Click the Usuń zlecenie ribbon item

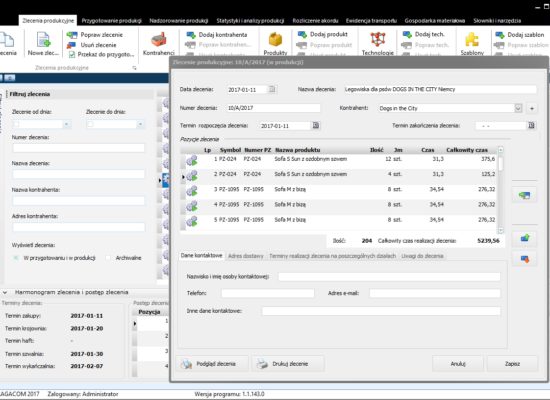tap(92, 45)
